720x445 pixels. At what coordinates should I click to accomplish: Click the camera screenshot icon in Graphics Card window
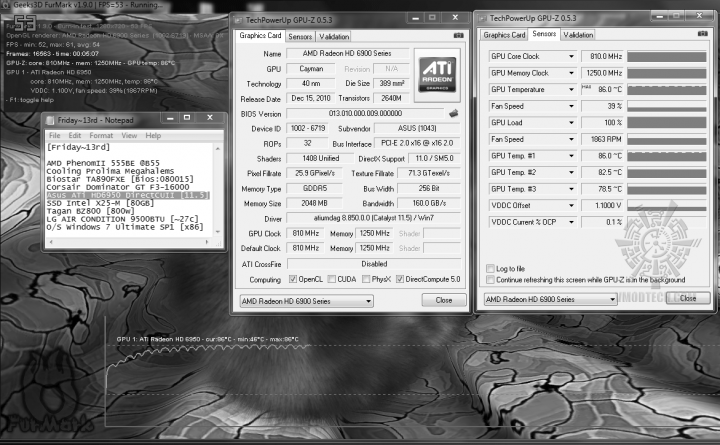tap(458, 35)
